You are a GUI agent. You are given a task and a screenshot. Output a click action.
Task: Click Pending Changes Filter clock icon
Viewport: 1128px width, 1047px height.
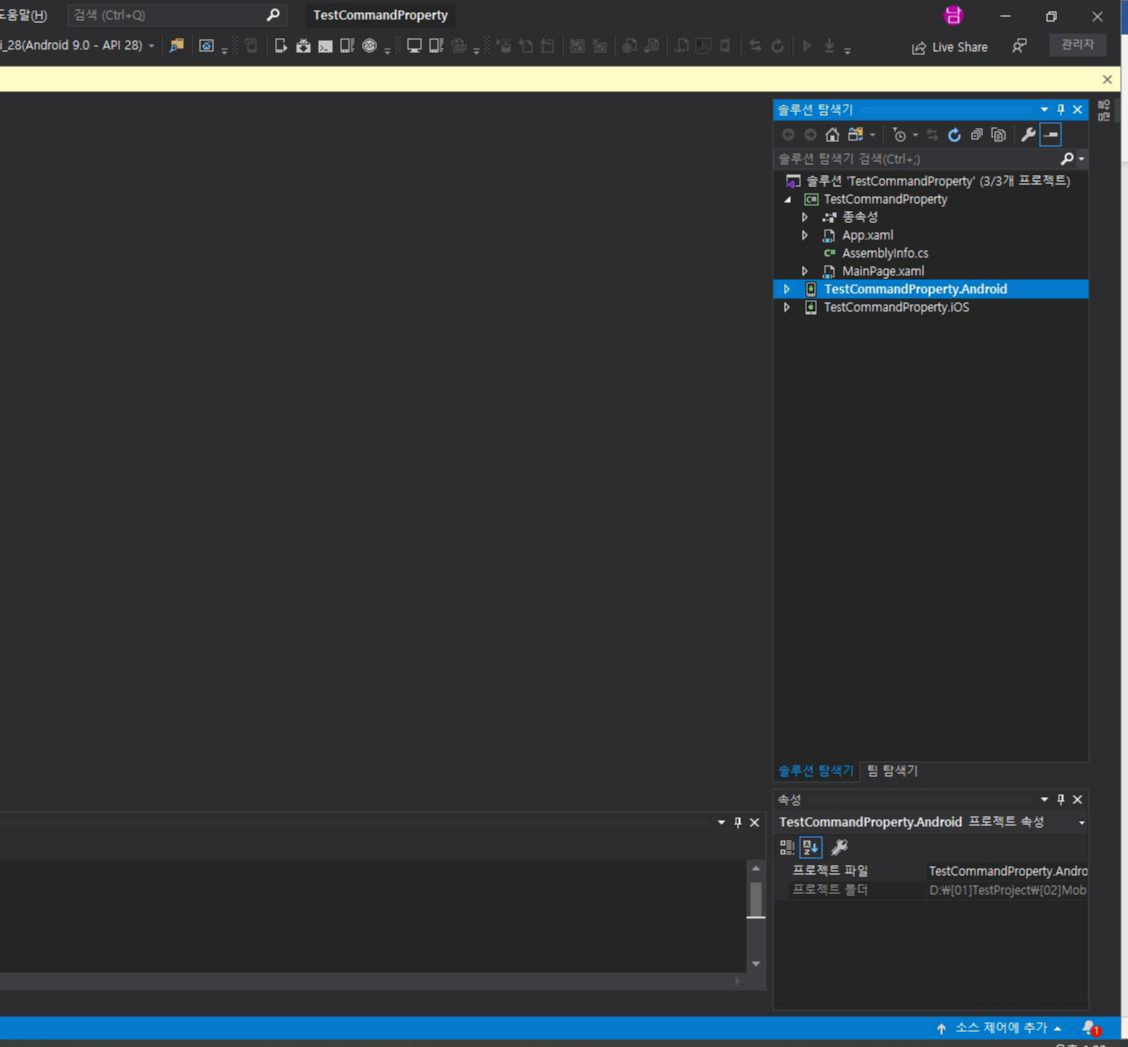click(x=899, y=135)
